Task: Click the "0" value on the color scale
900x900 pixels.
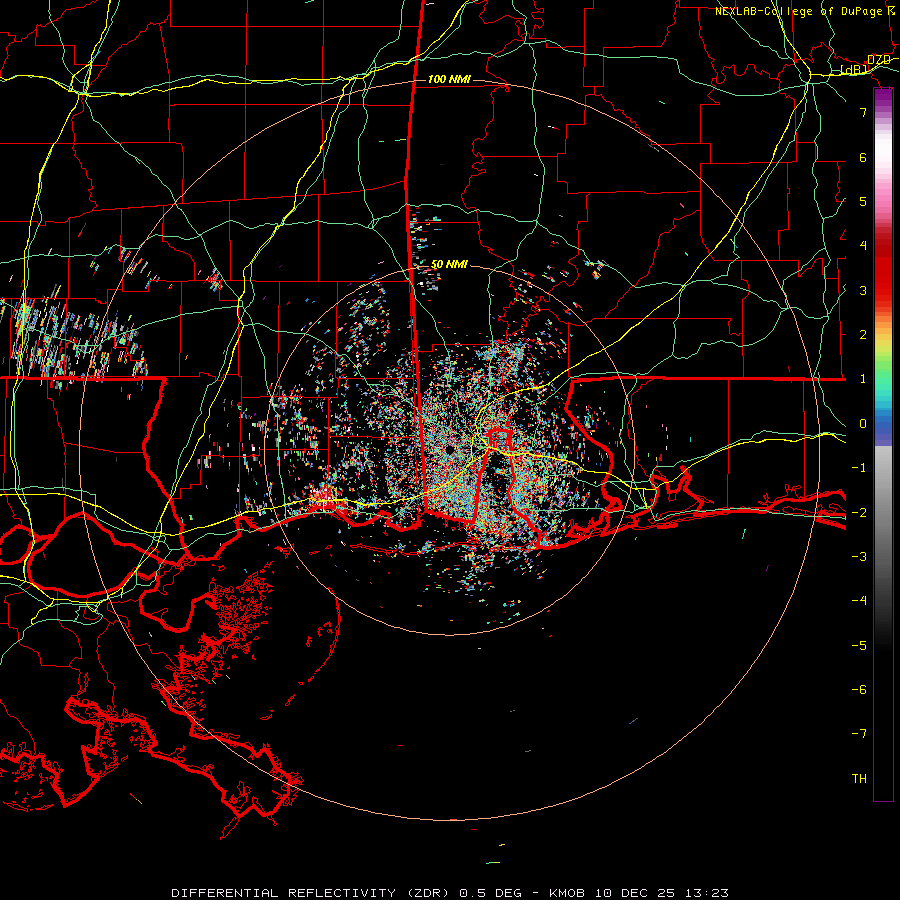Action: [863, 424]
